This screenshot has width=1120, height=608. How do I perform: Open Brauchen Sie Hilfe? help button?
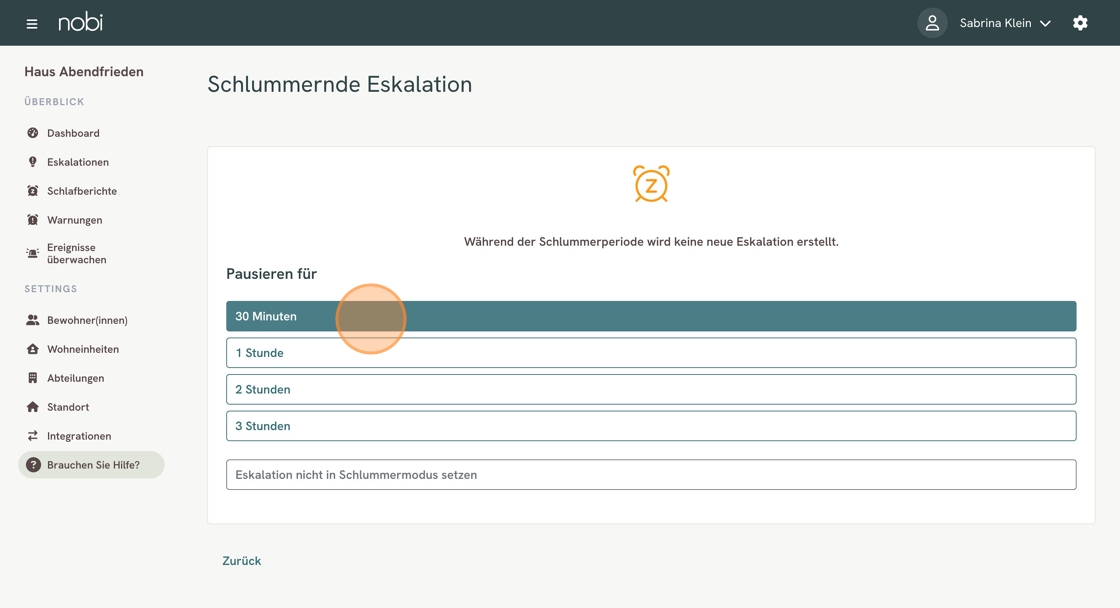91,465
